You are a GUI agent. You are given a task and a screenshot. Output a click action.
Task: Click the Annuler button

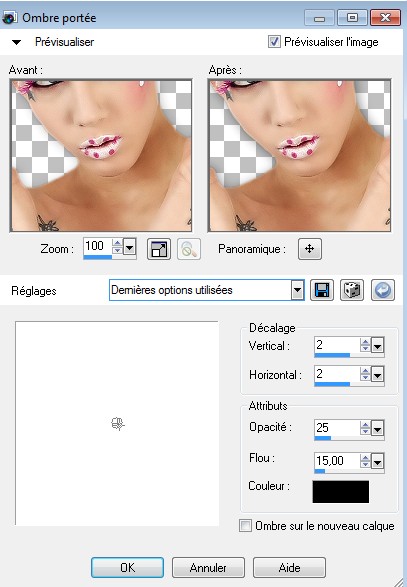click(208, 568)
